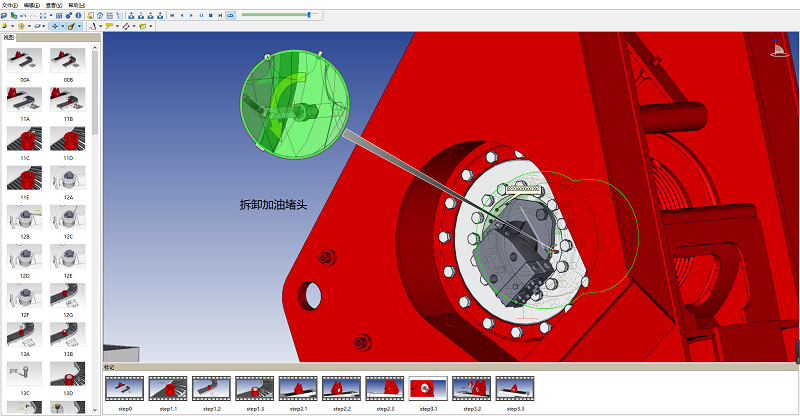Open the 文件 (File) menu

[9, 5]
